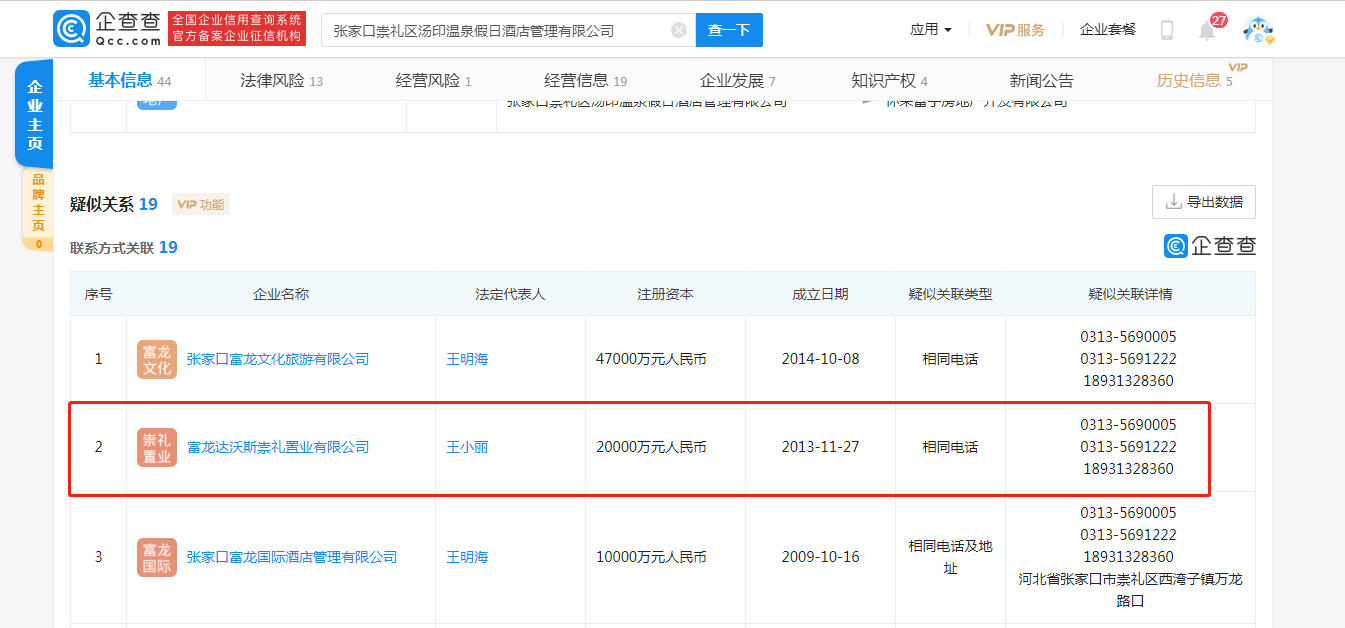Open notifications bell with 27 badge
The width and height of the screenshot is (1345, 628).
click(1207, 31)
